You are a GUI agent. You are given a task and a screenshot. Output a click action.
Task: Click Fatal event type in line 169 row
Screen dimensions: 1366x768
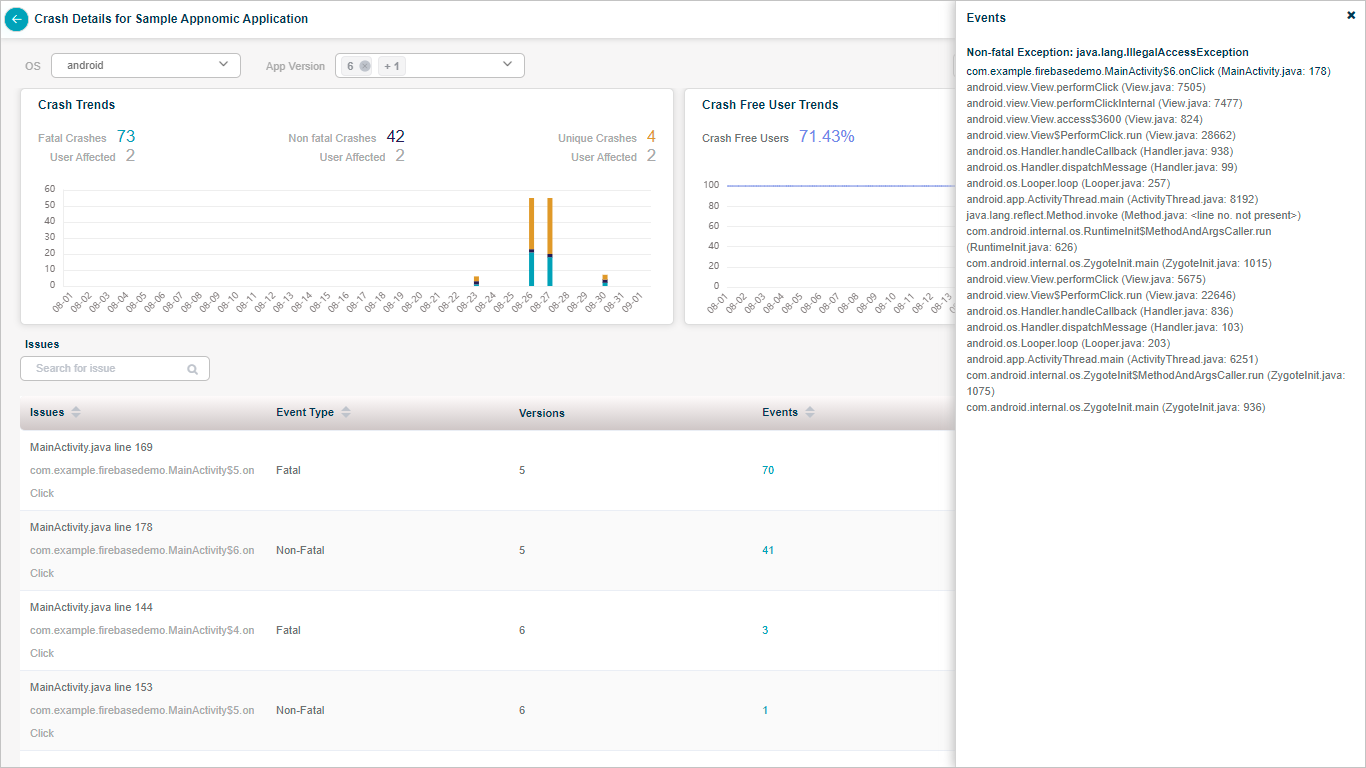pos(288,470)
